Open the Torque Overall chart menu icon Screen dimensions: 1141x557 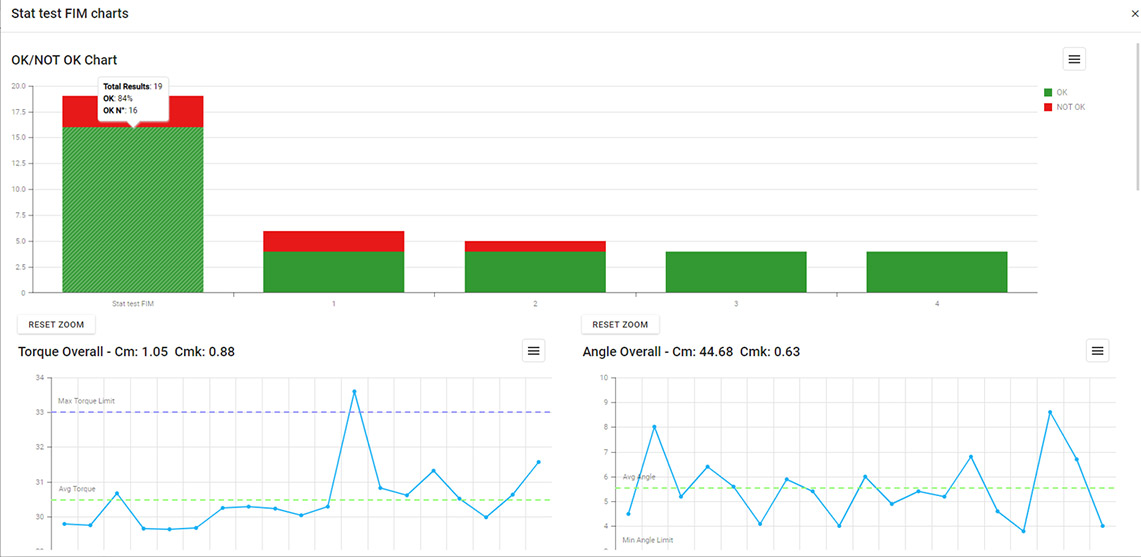coord(533,351)
